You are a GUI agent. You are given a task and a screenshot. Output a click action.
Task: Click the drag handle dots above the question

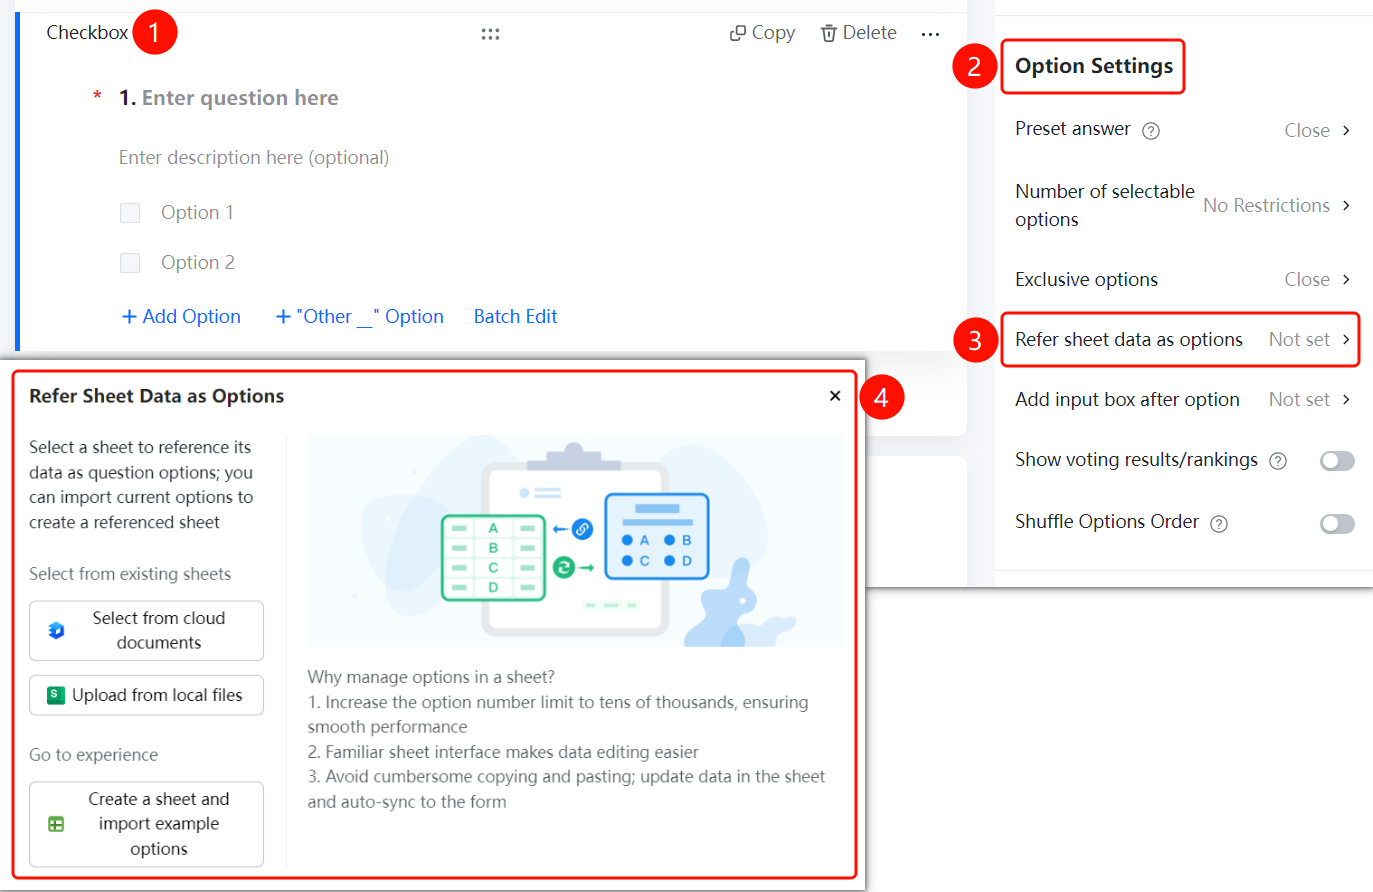tap(490, 34)
